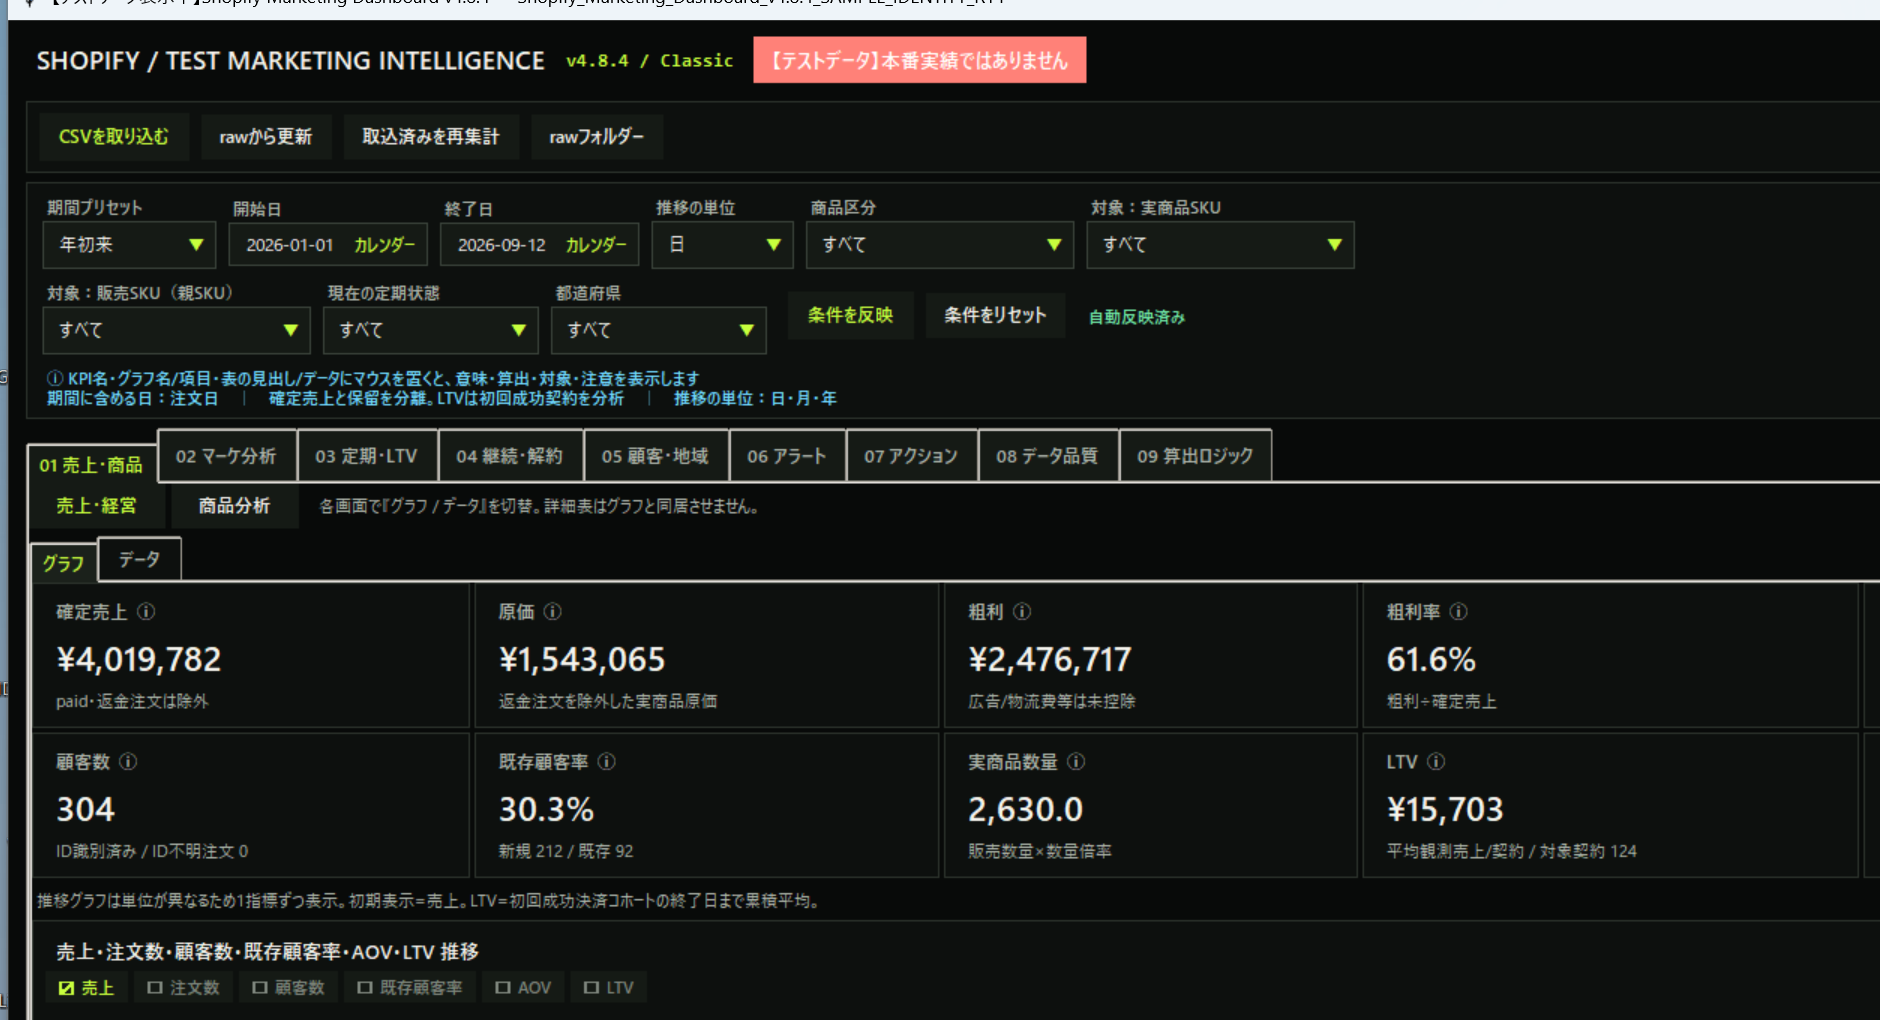Screen dimensions: 1880x1020
Task: Open the 対象：実商品SKU dropdown
Action: pyautogui.click(x=1220, y=245)
